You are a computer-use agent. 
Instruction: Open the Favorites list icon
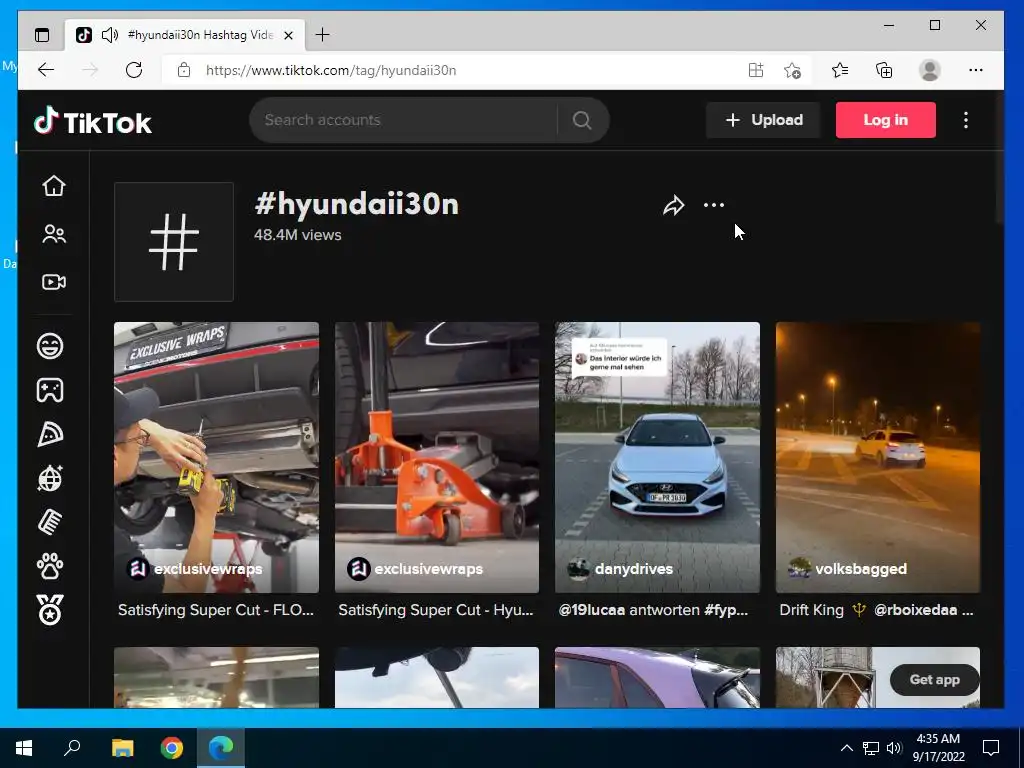840,70
